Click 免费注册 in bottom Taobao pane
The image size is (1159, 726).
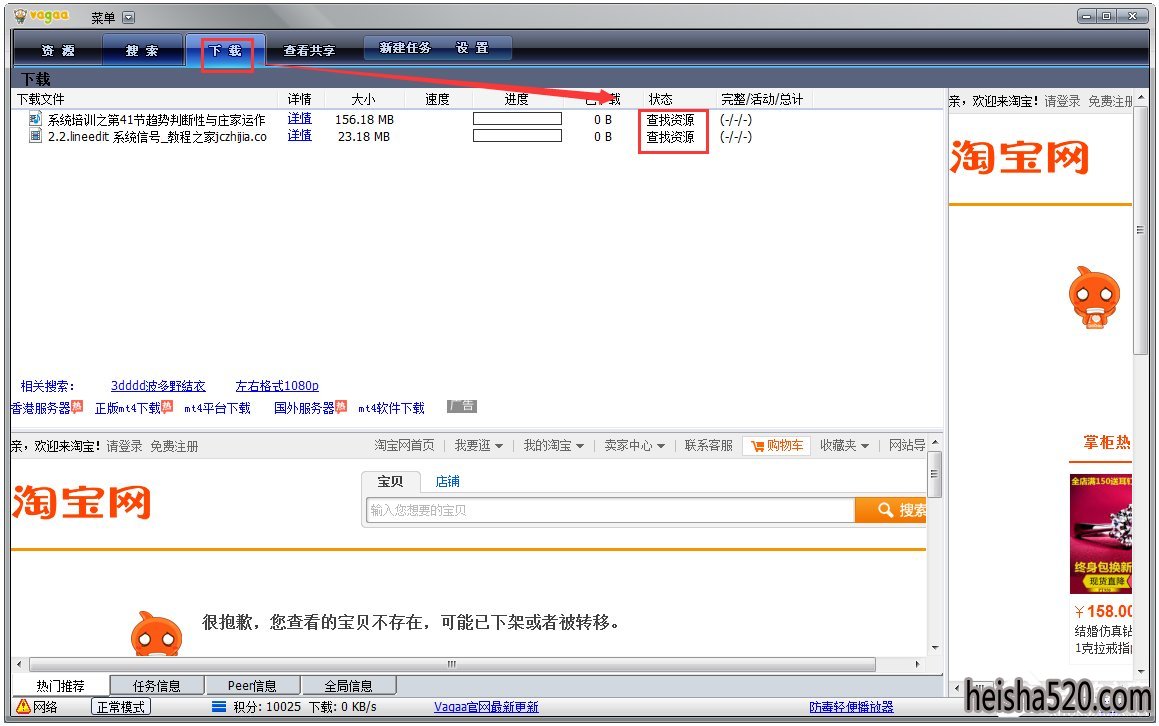click(x=174, y=447)
